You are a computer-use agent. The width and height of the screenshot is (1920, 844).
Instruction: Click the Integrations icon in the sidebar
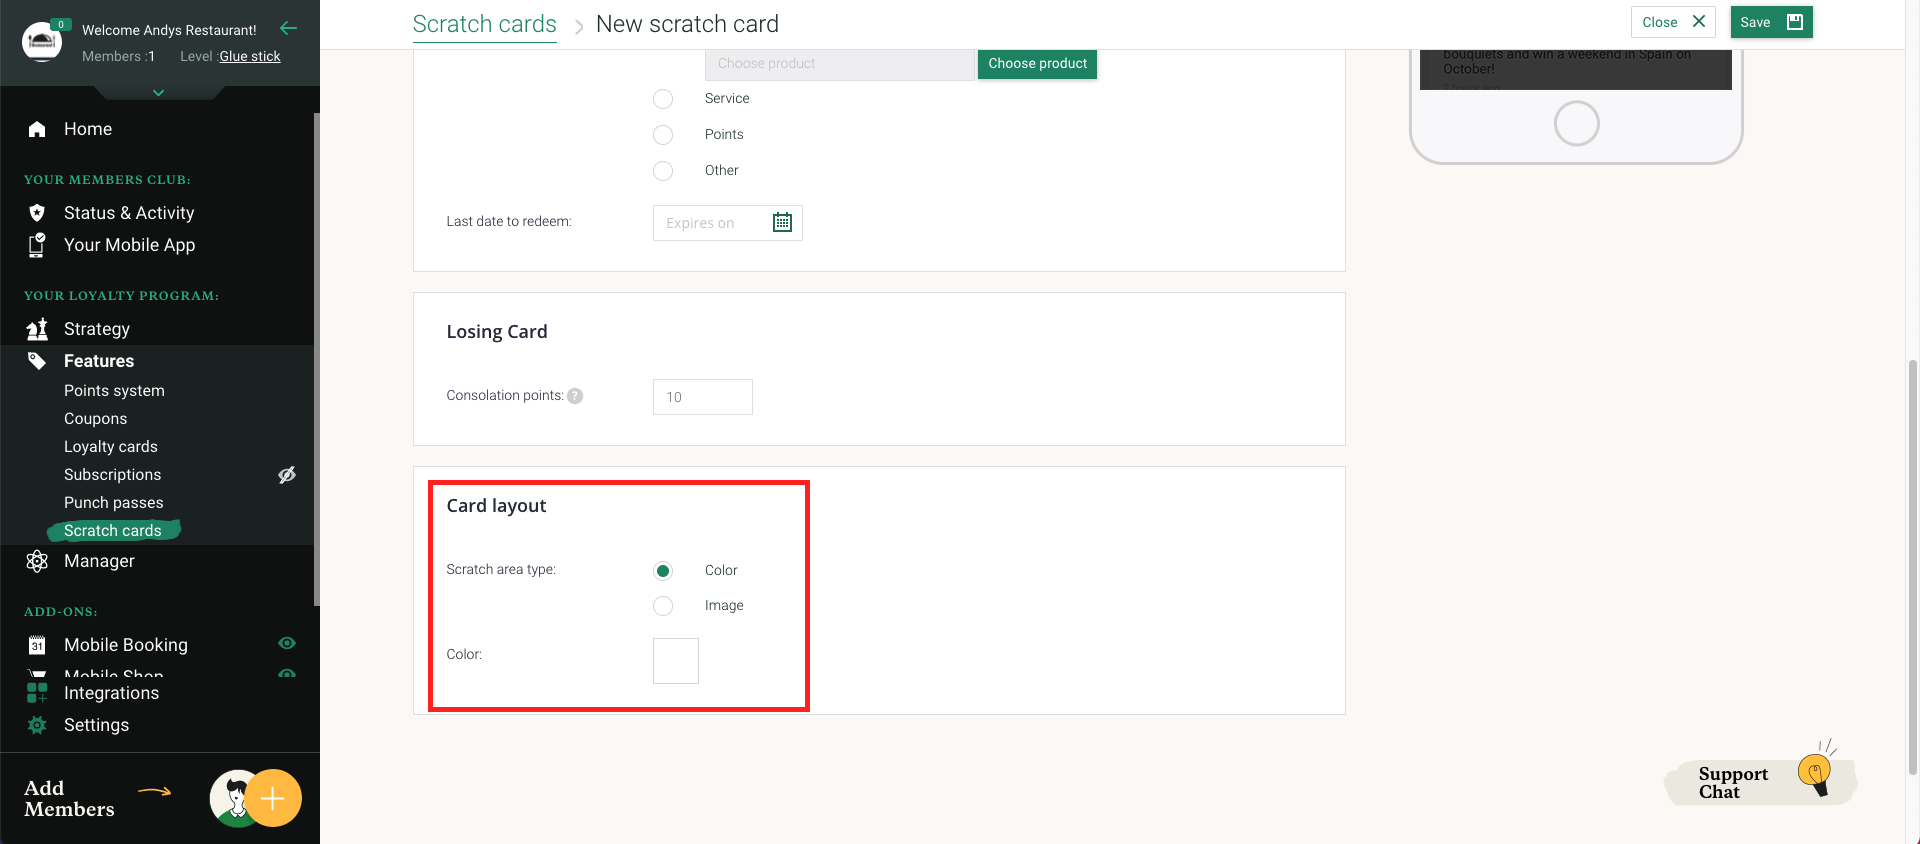click(x=37, y=693)
